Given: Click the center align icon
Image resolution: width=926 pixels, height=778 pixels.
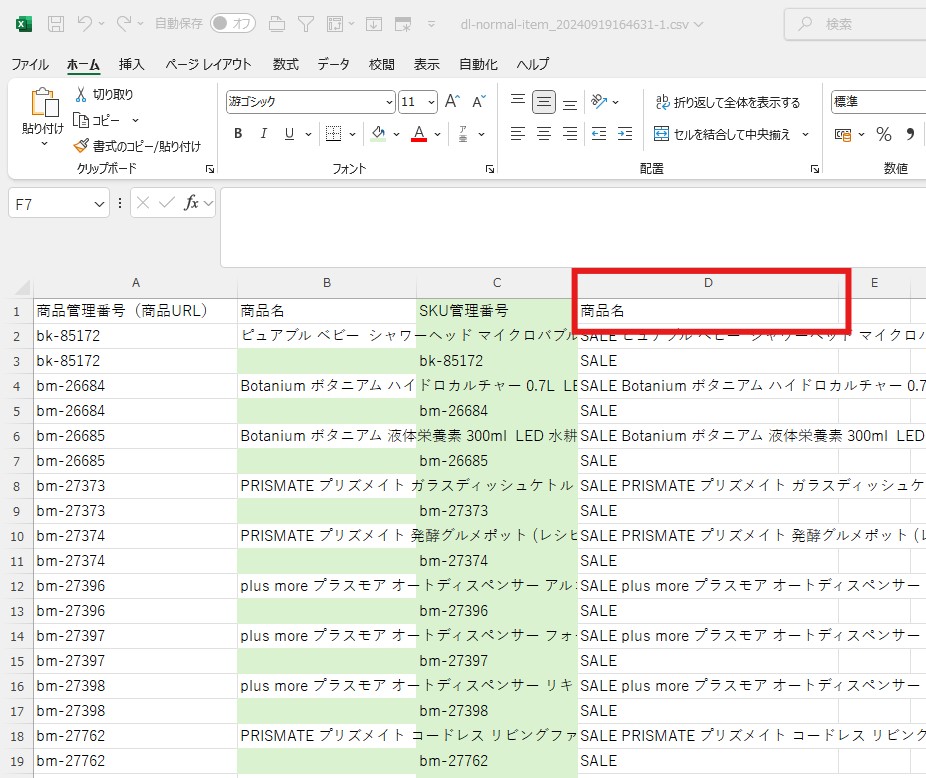Looking at the screenshot, I should pos(544,134).
